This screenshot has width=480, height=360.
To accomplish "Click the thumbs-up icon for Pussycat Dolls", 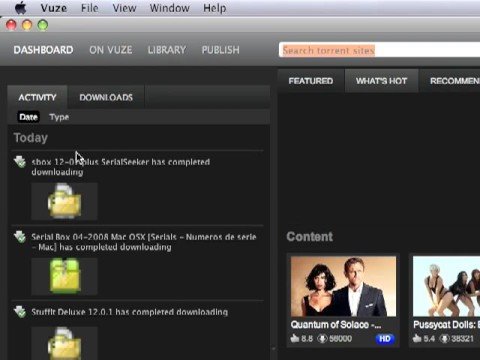I will coord(417,338).
